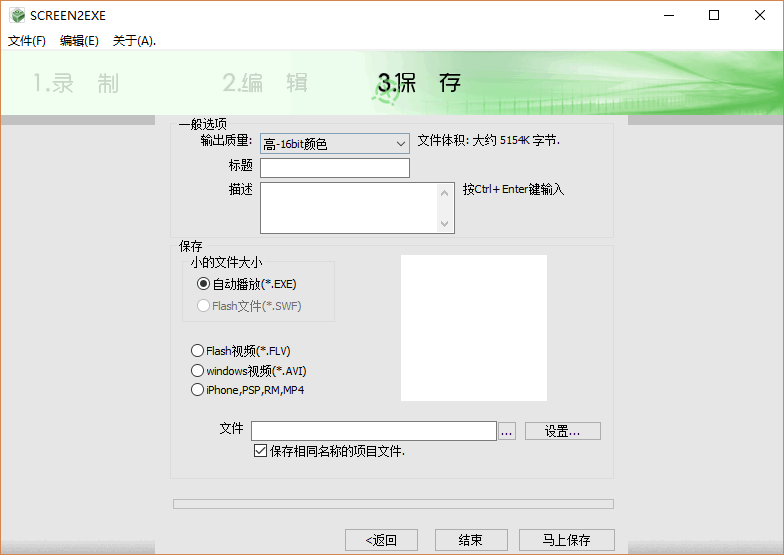Expand the 输出质量 quality dropdown
This screenshot has width=784, height=555.
click(x=334, y=144)
